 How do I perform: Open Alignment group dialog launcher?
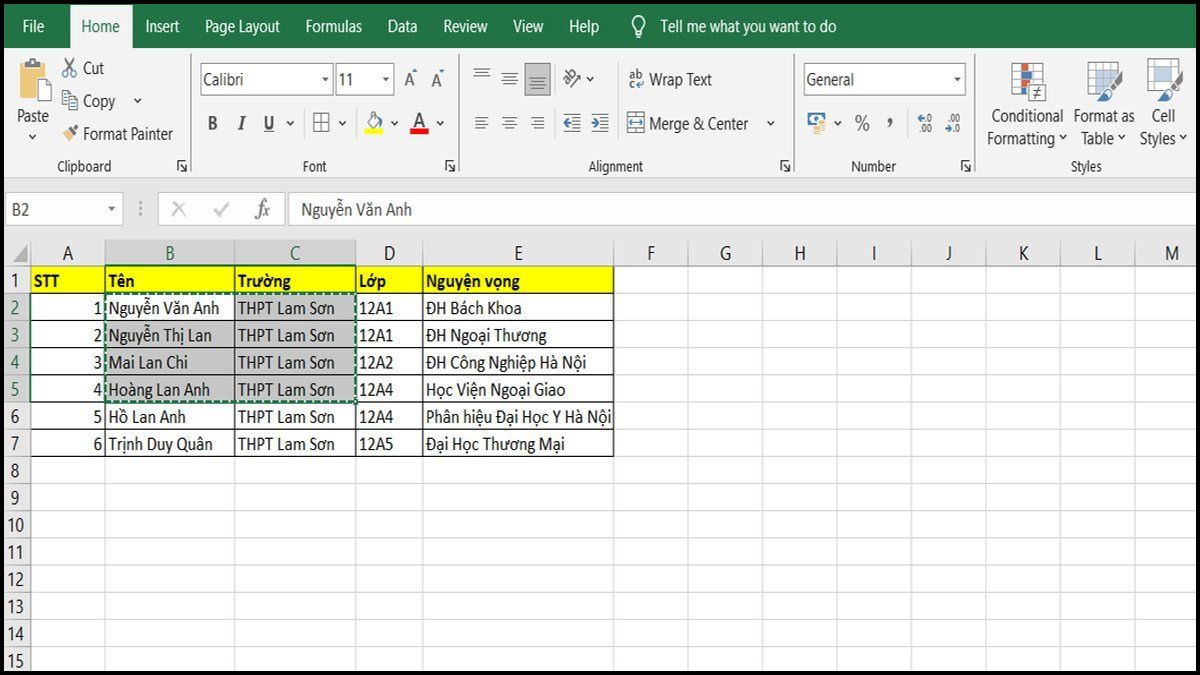point(787,166)
